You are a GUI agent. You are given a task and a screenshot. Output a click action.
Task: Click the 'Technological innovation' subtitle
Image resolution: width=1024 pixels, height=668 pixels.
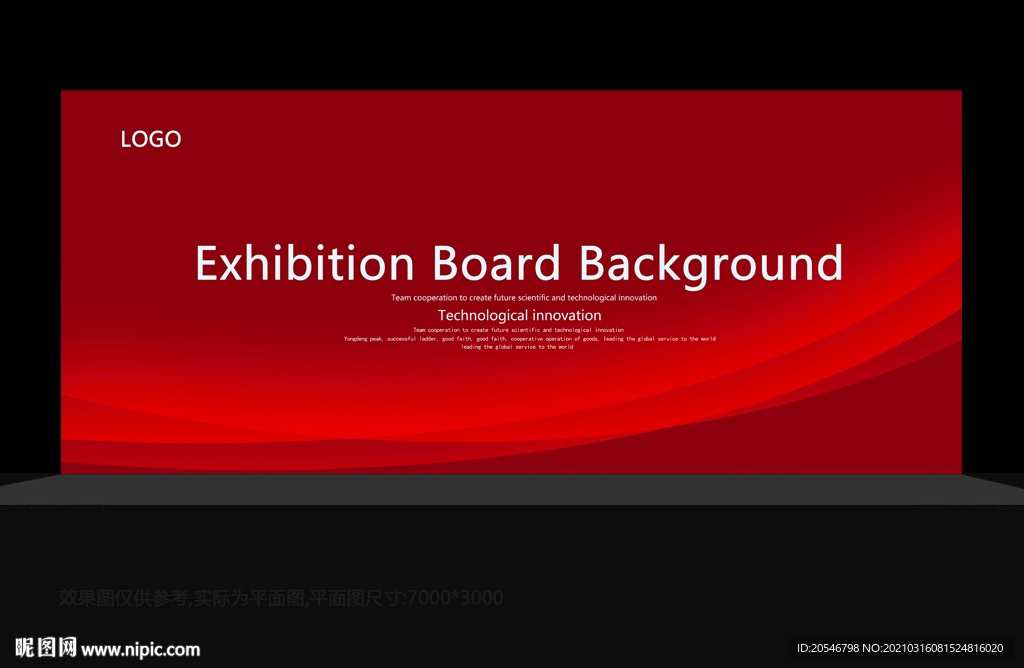(x=519, y=315)
